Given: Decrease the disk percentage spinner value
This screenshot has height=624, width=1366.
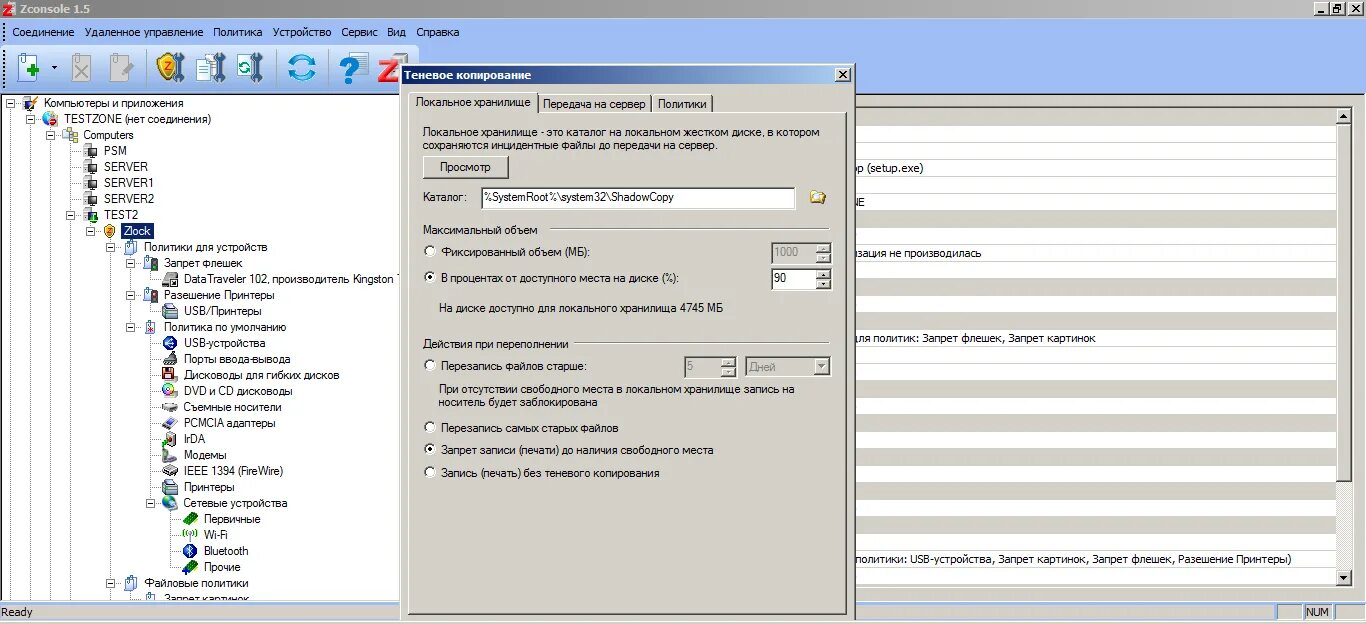Looking at the screenshot, I should pyautogui.click(x=823, y=284).
